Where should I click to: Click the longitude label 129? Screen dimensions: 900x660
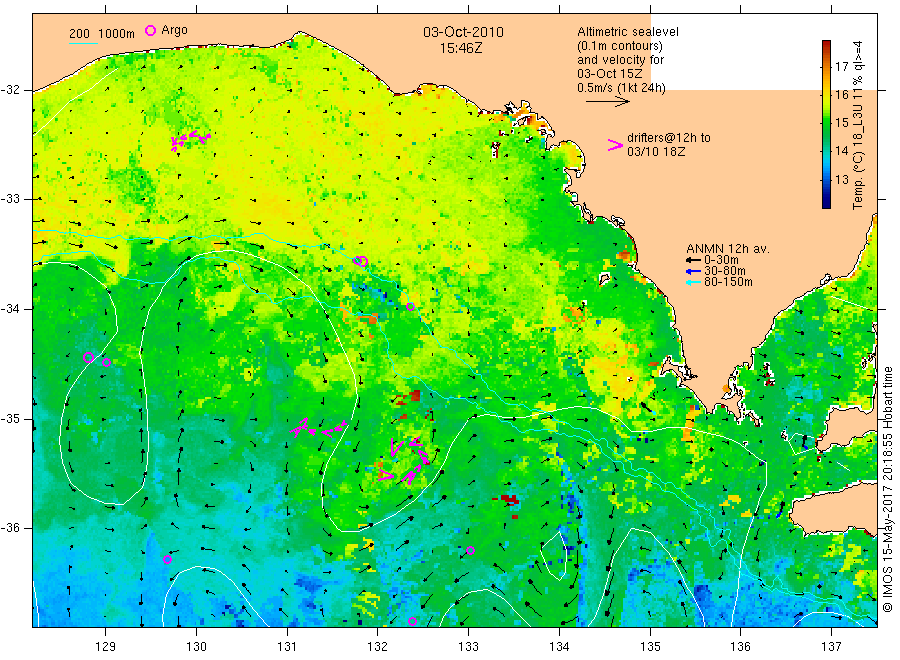pos(106,647)
